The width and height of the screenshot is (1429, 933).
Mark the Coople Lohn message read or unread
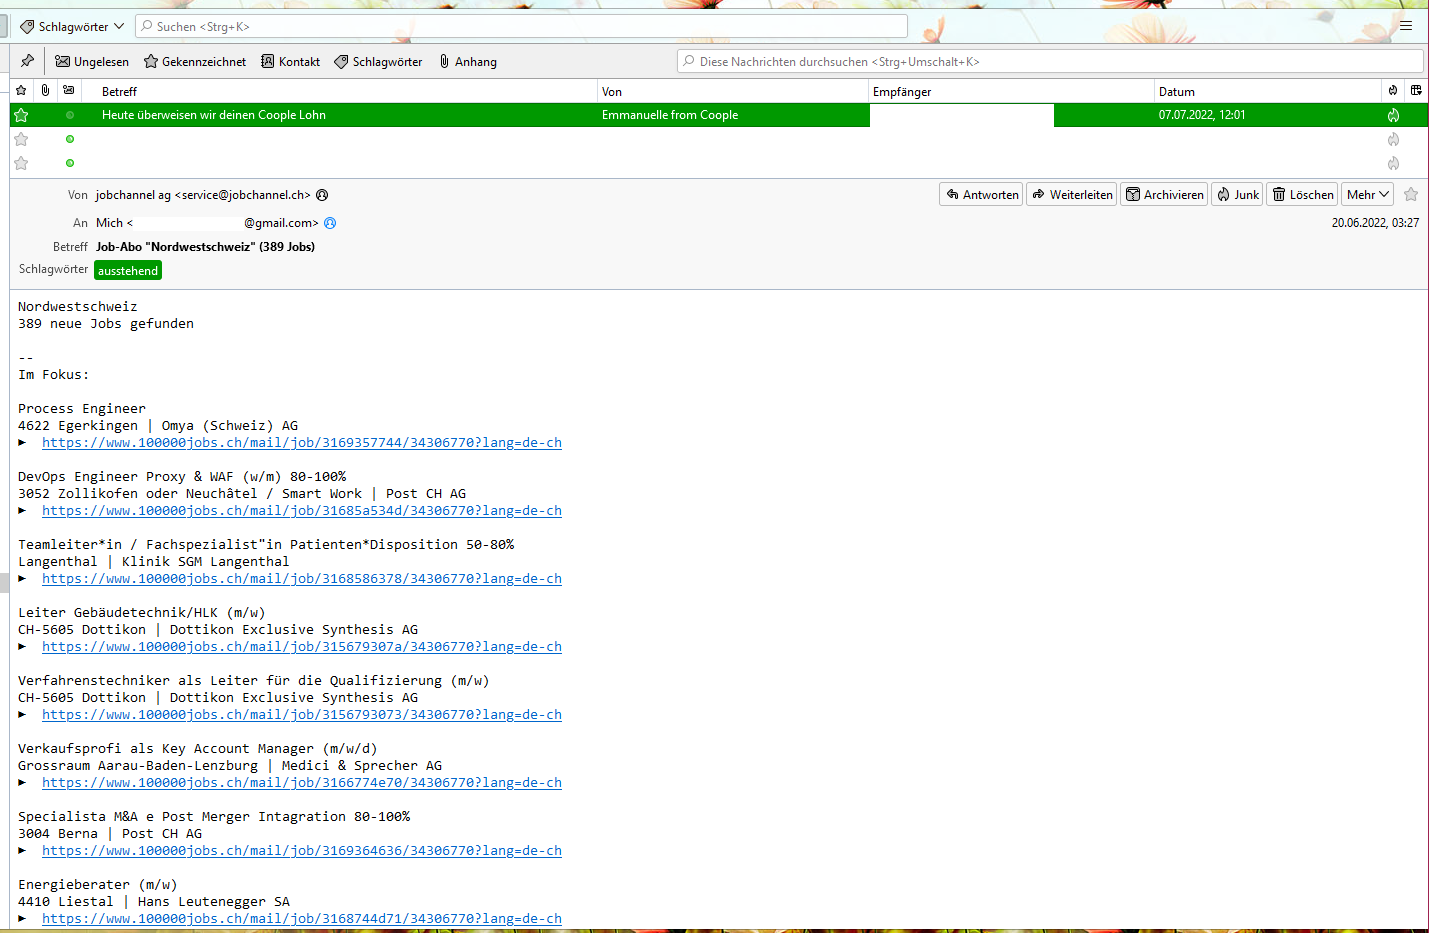coord(70,115)
